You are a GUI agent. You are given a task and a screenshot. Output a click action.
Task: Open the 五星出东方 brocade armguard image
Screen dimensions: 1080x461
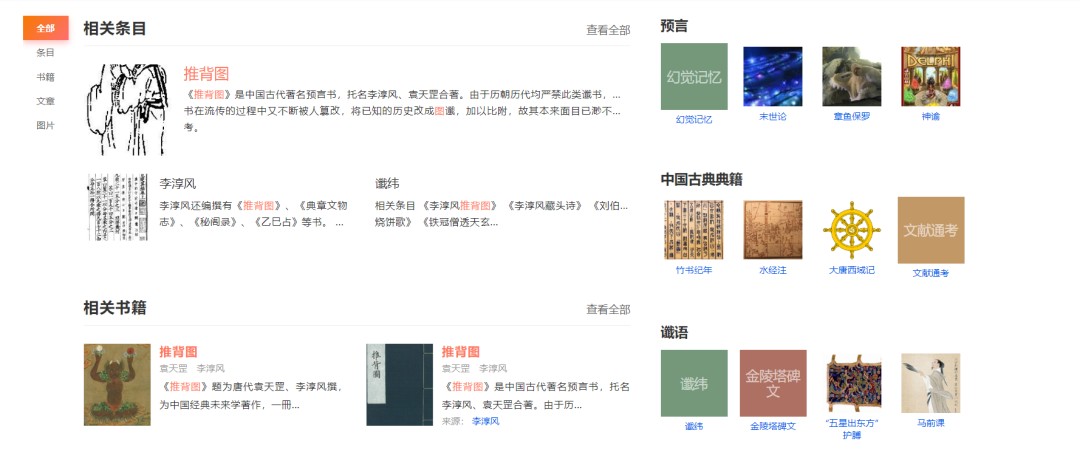coord(852,383)
